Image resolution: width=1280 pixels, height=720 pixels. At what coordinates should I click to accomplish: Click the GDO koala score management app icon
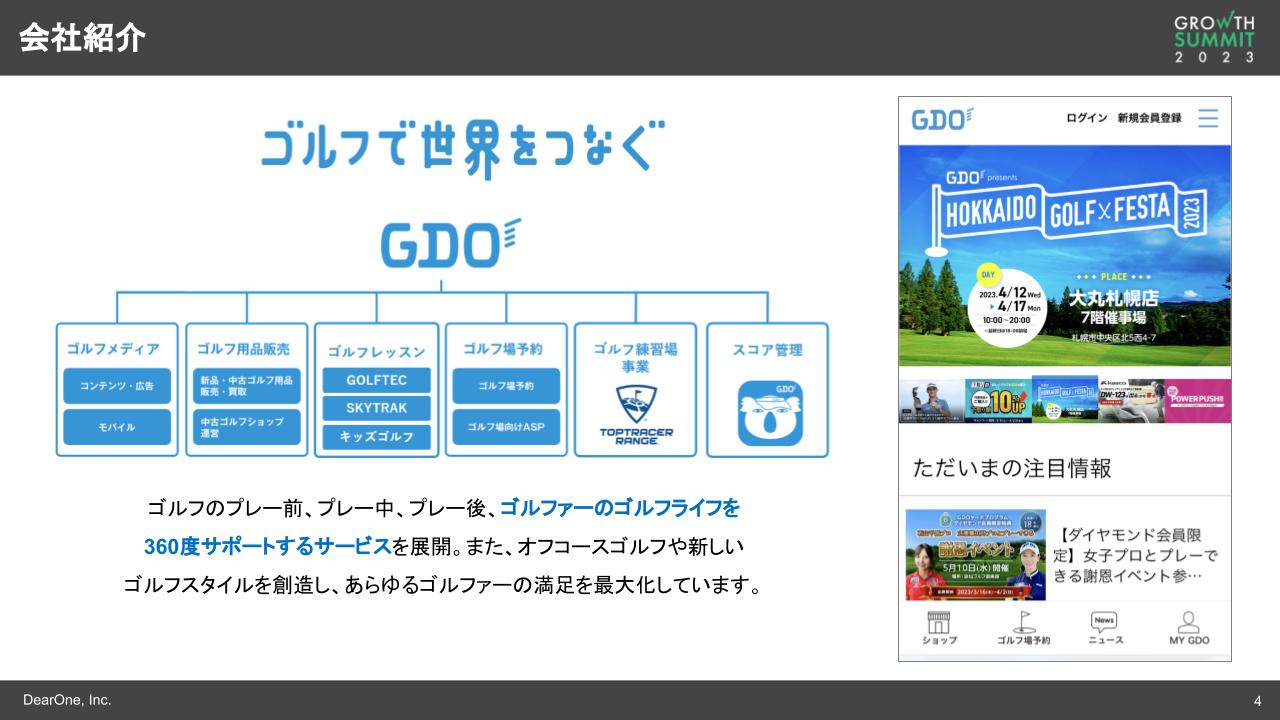pos(767,412)
